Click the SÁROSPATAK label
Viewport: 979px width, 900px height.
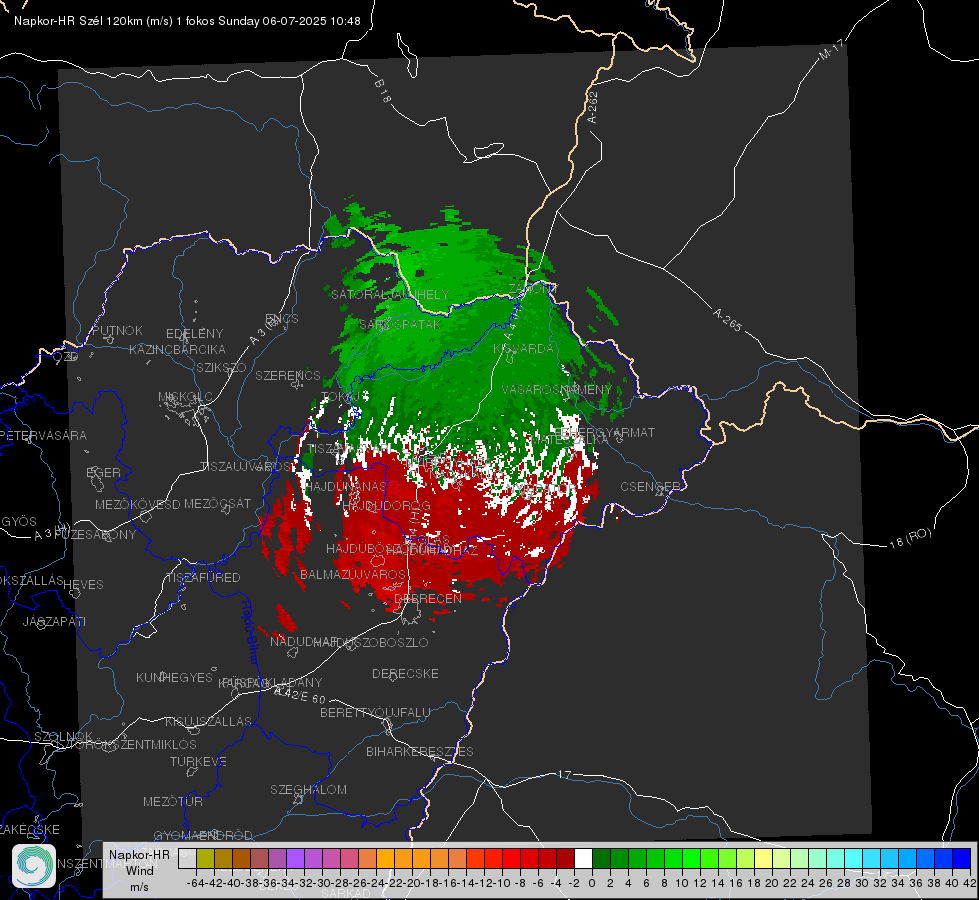click(400, 324)
